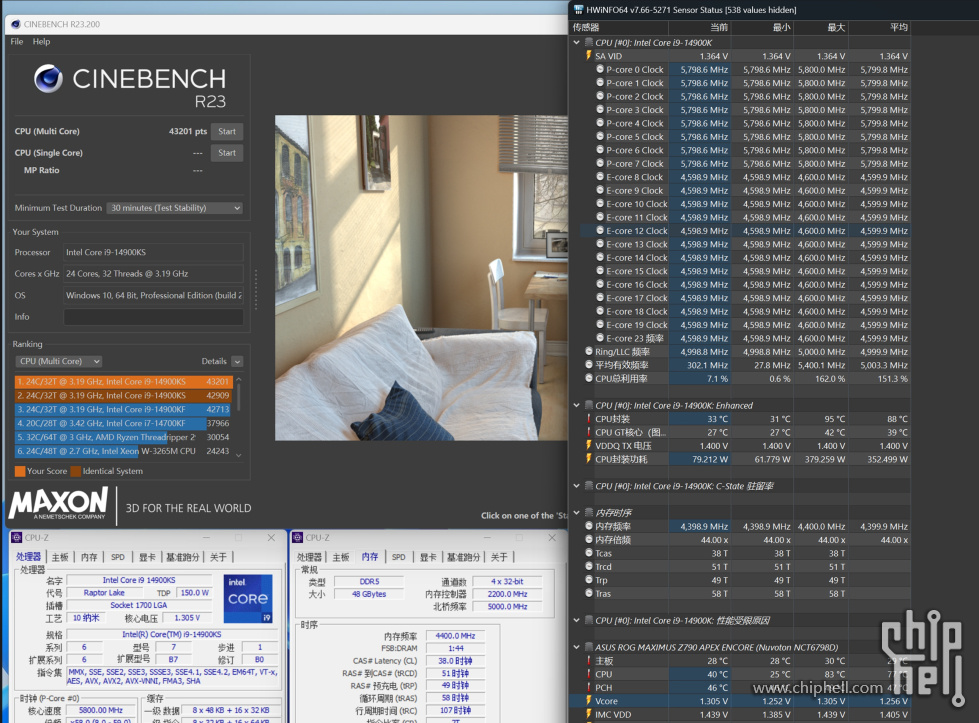Viewport: 979px width, 723px height.
Task: Click the lightning icon beside Vcore
Action: 588,701
